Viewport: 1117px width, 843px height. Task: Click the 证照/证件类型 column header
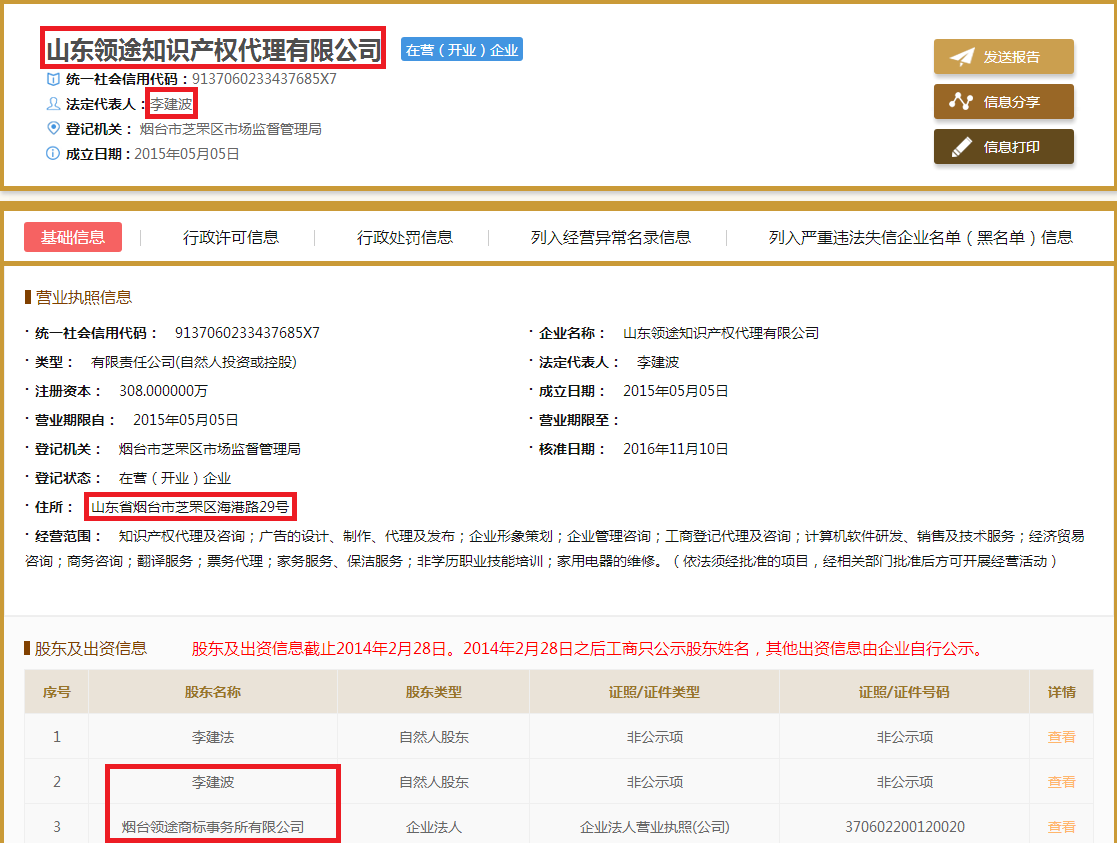click(654, 692)
